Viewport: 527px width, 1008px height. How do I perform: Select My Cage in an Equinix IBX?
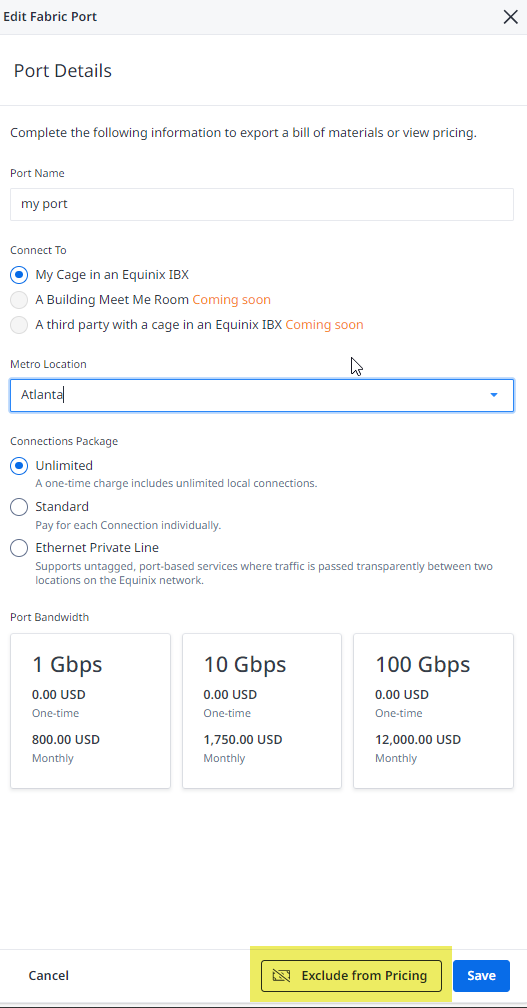point(19,274)
